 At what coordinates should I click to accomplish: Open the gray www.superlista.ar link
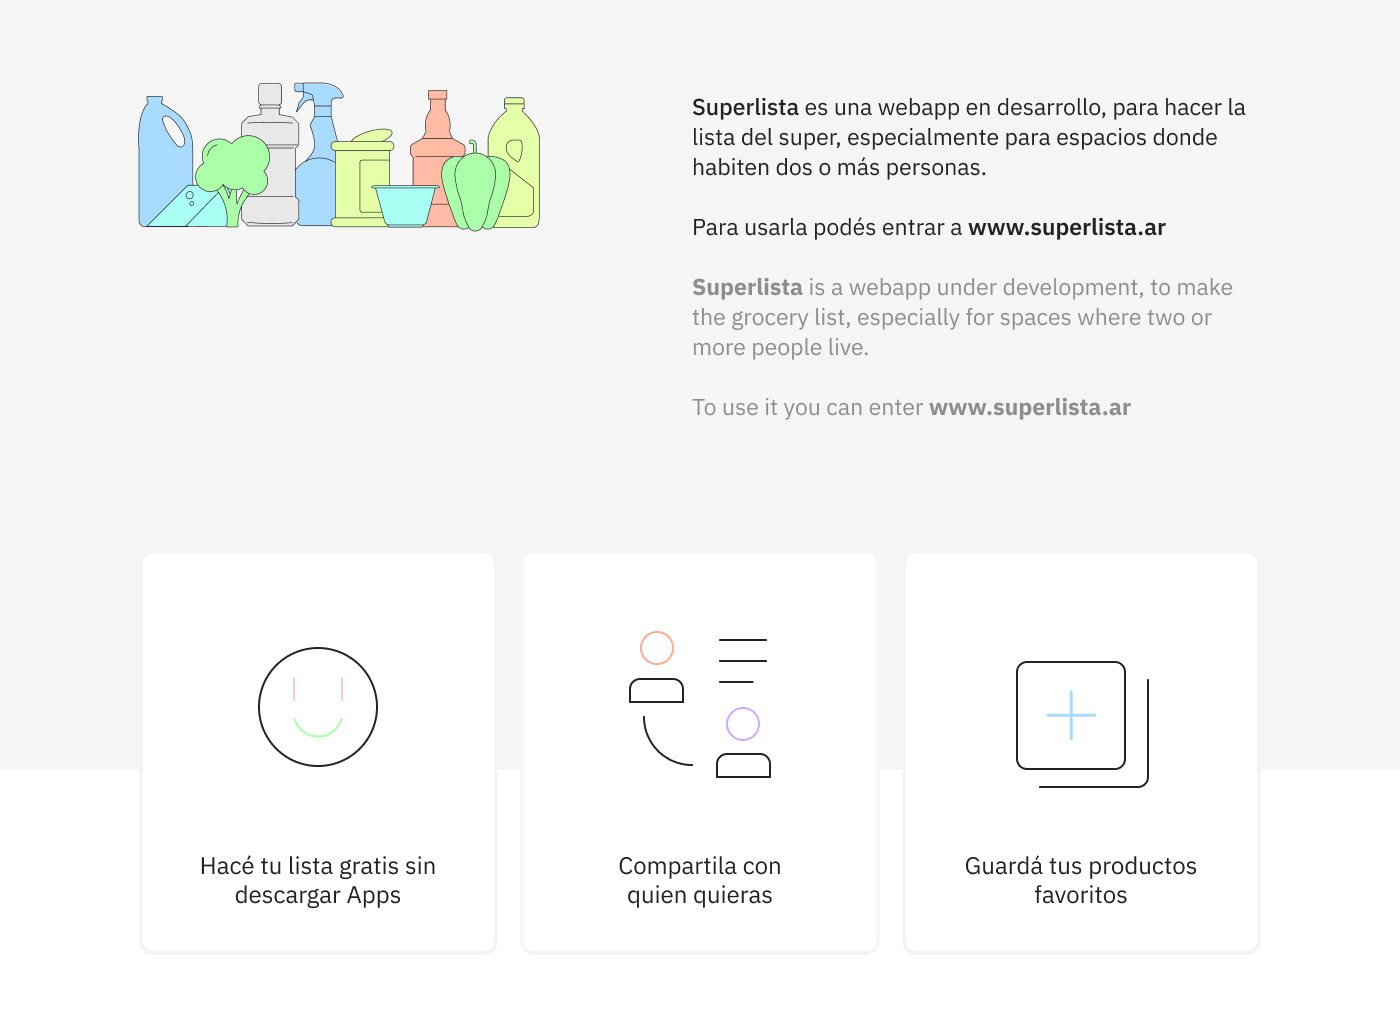[x=1029, y=408]
